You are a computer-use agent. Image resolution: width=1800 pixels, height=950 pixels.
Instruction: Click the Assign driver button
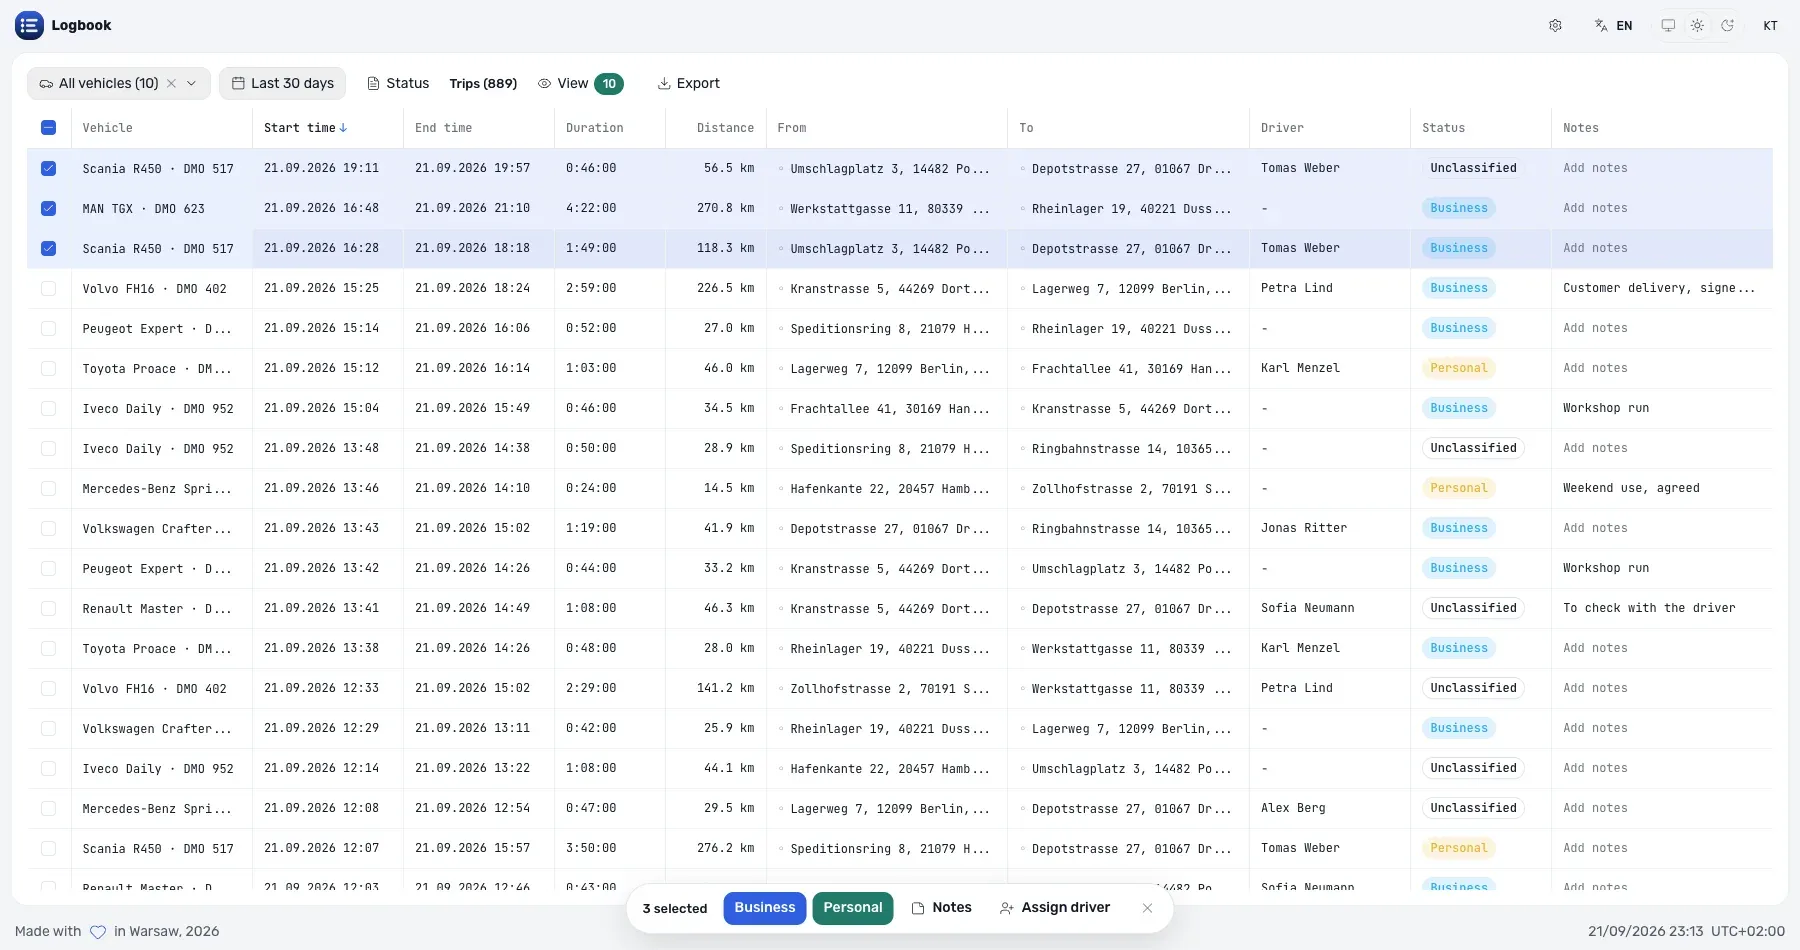(1055, 908)
